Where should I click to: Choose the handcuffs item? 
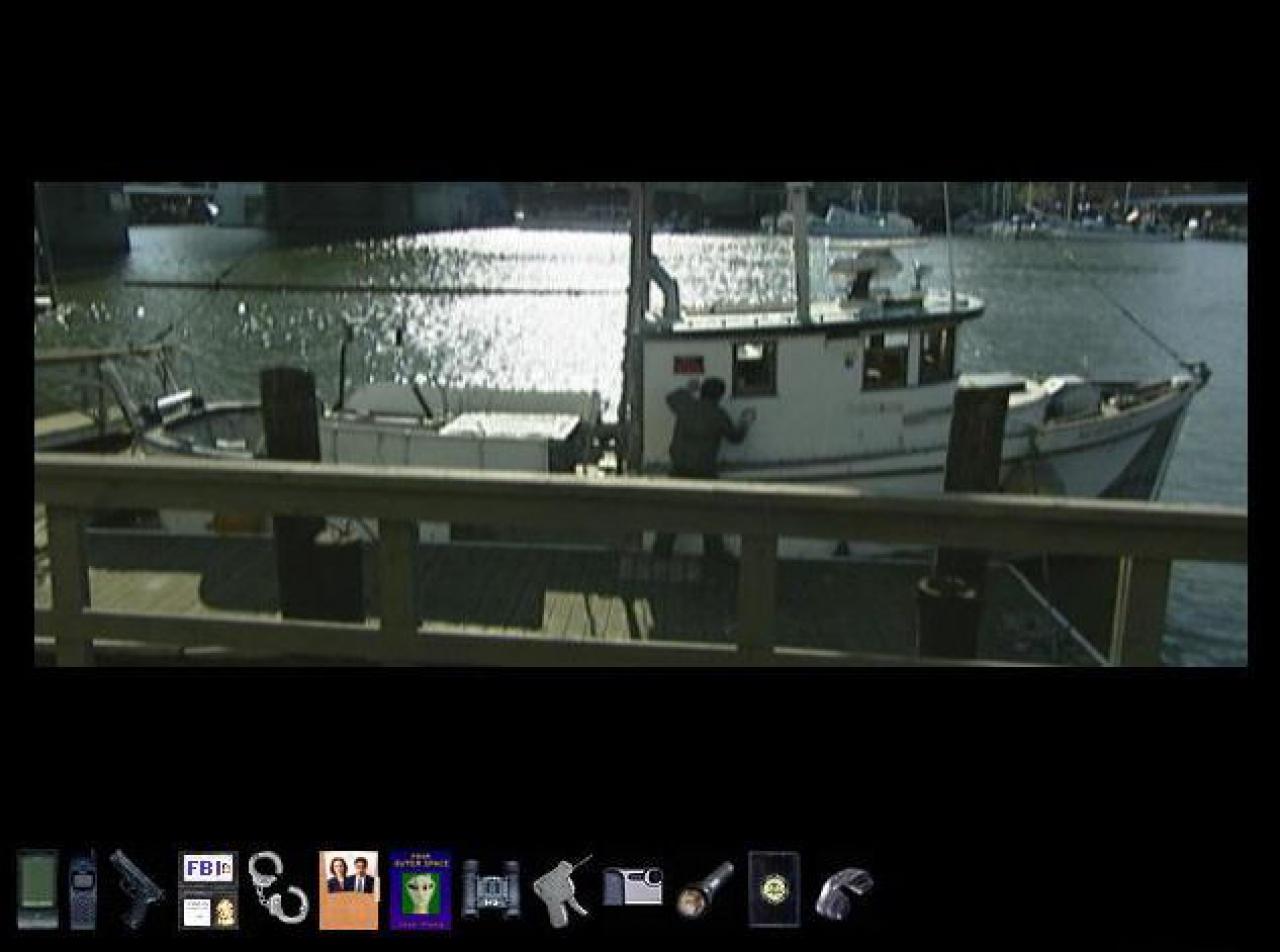click(278, 888)
